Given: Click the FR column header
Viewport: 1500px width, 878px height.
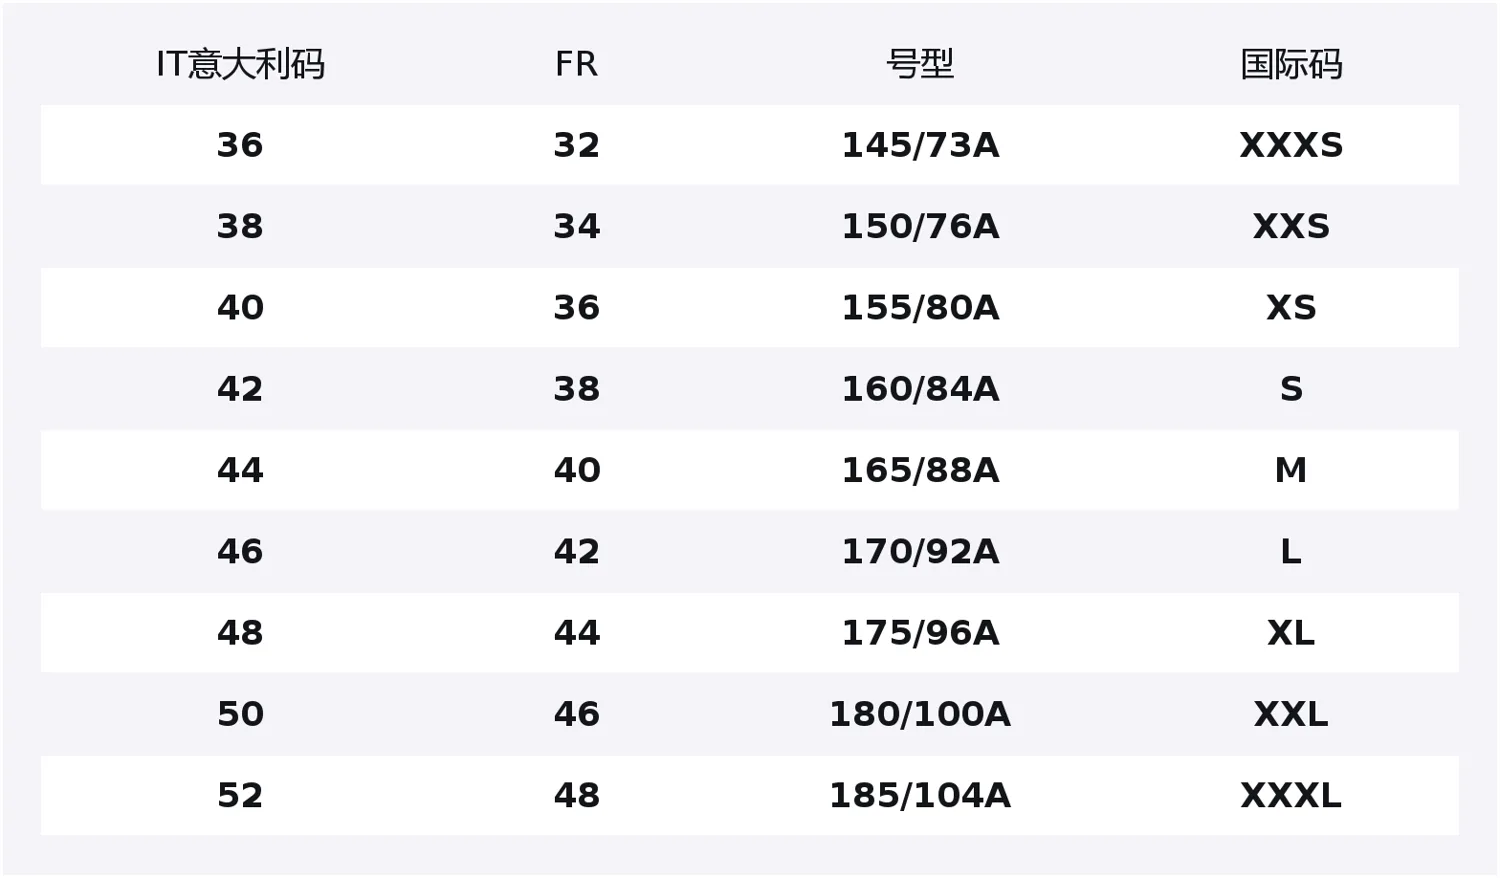Looking at the screenshot, I should click(x=576, y=64).
